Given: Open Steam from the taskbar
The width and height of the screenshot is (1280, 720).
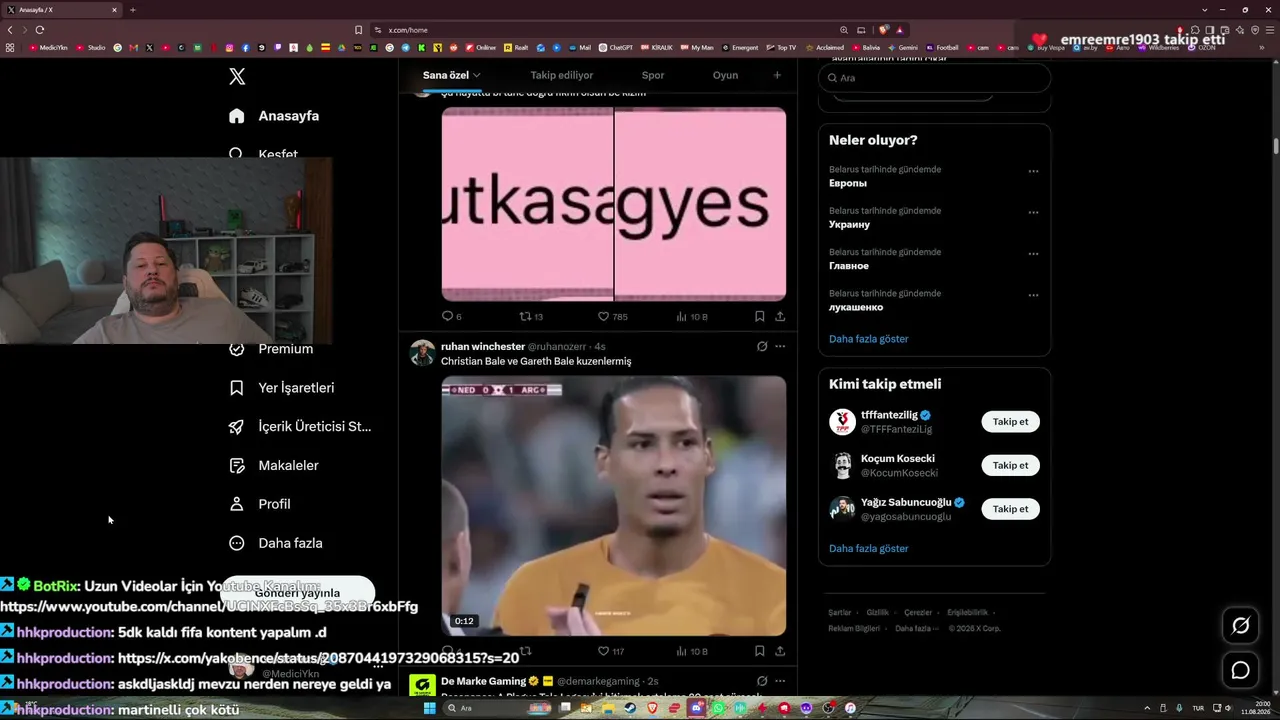Looking at the screenshot, I should 630,708.
